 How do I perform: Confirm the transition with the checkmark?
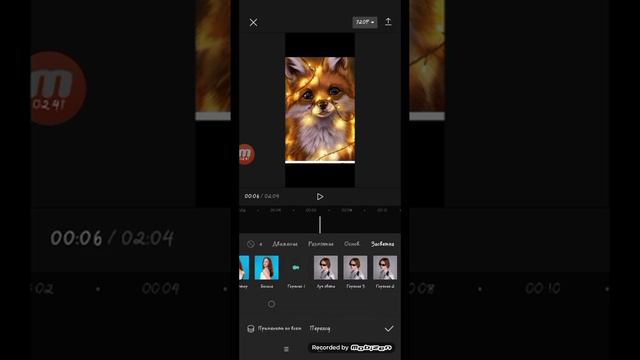[389, 329]
